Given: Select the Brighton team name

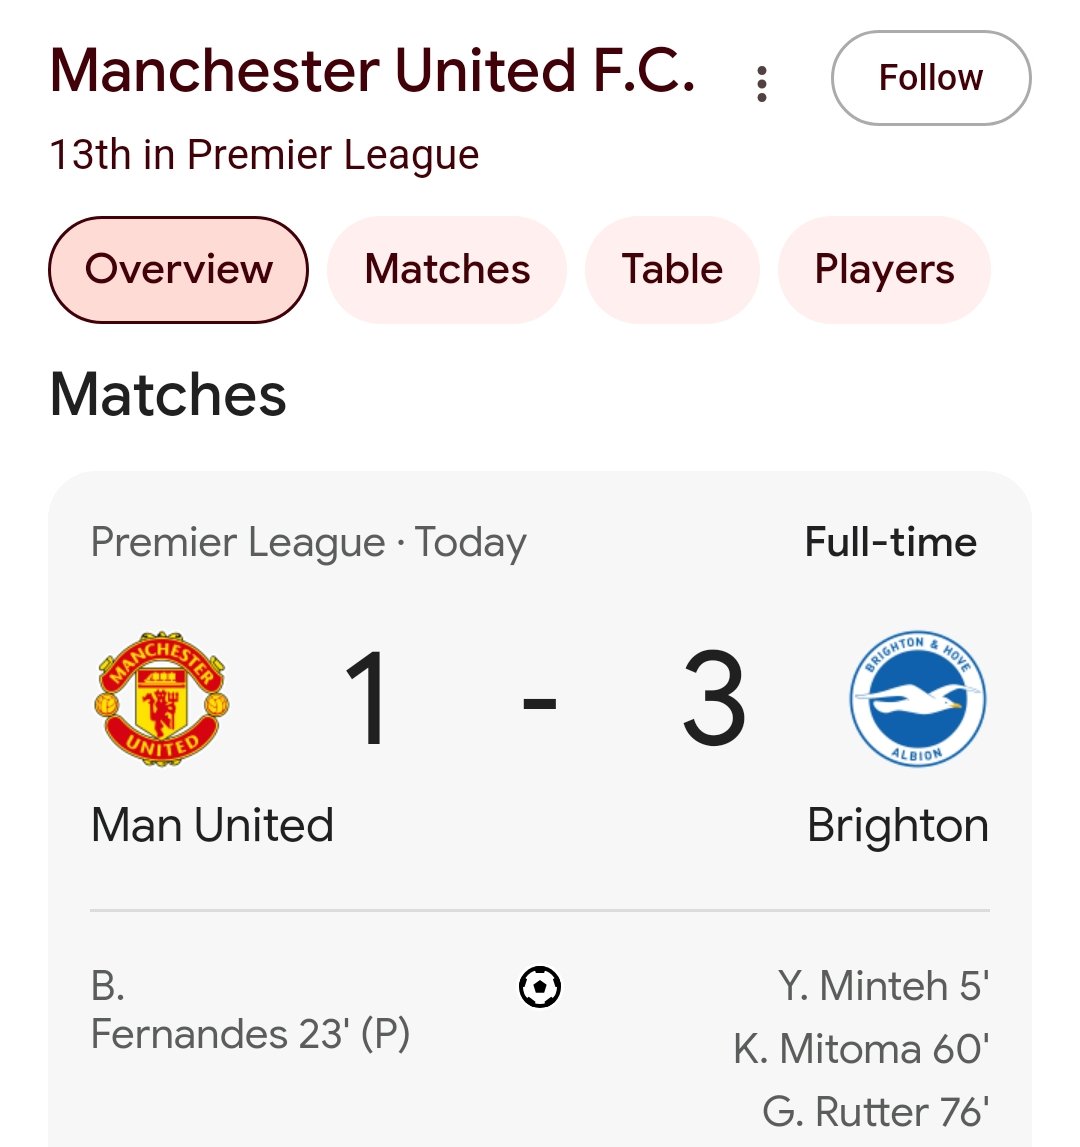Looking at the screenshot, I should [898, 827].
